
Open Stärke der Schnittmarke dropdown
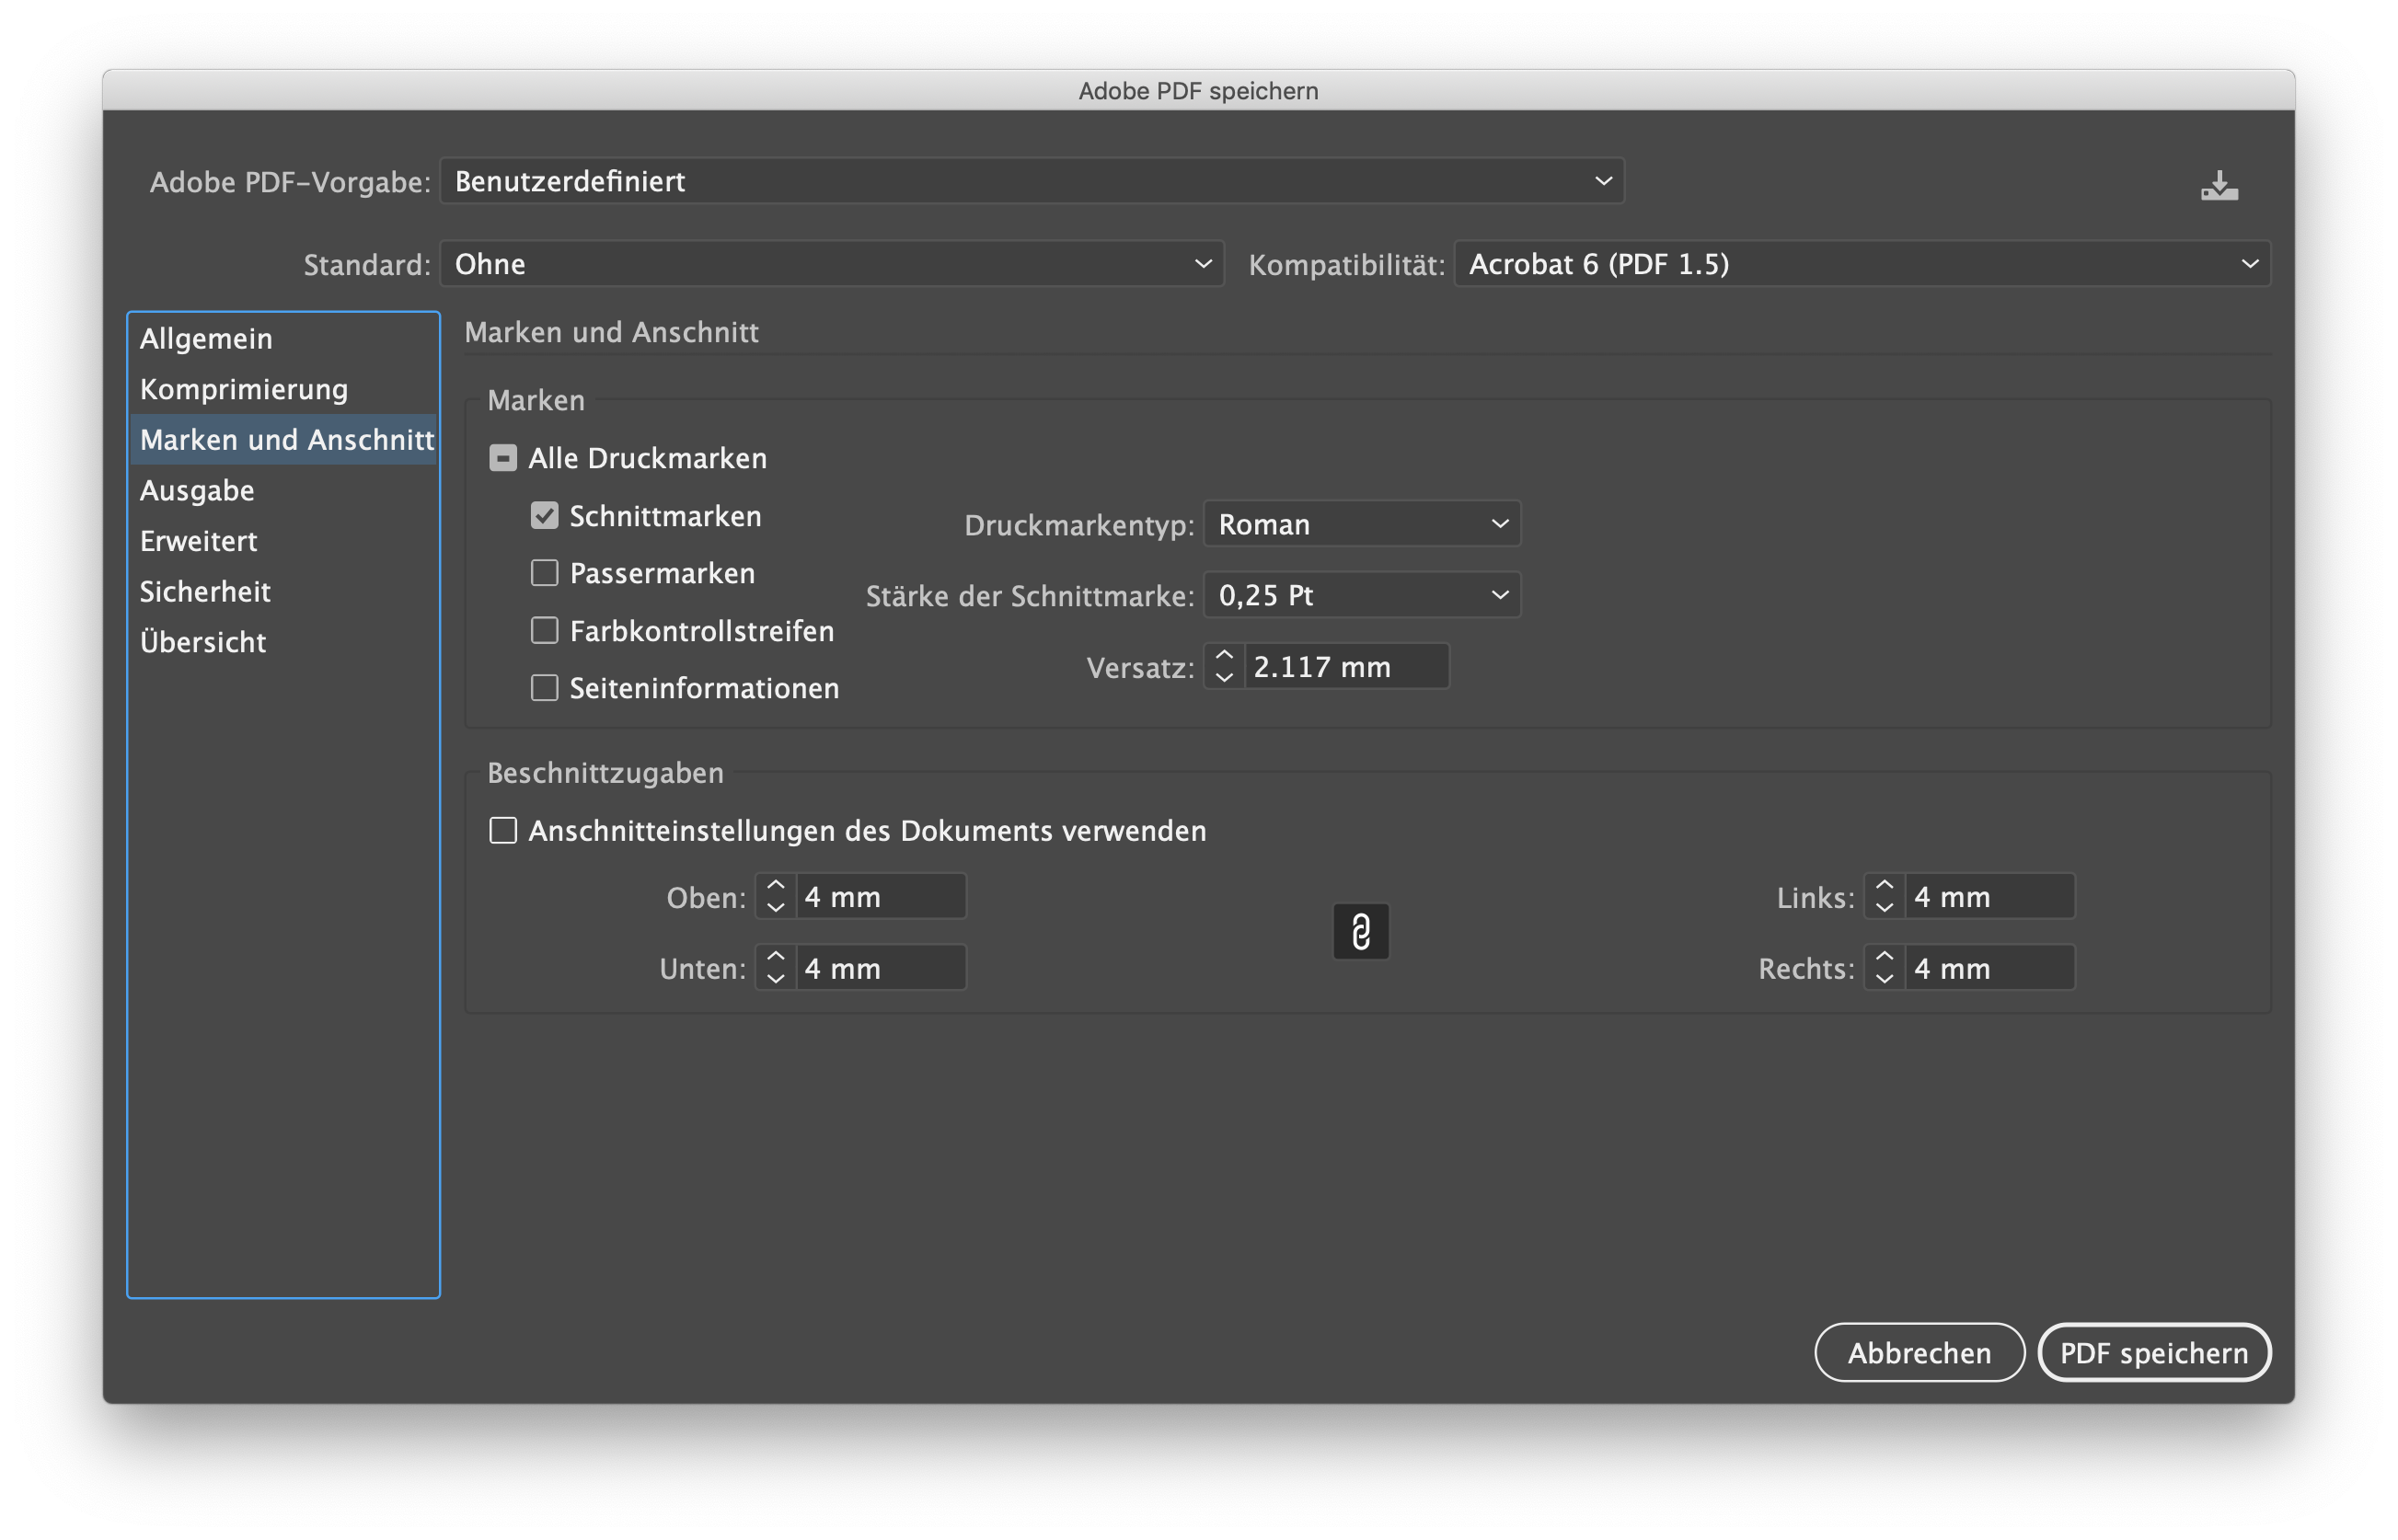[x=1361, y=595]
